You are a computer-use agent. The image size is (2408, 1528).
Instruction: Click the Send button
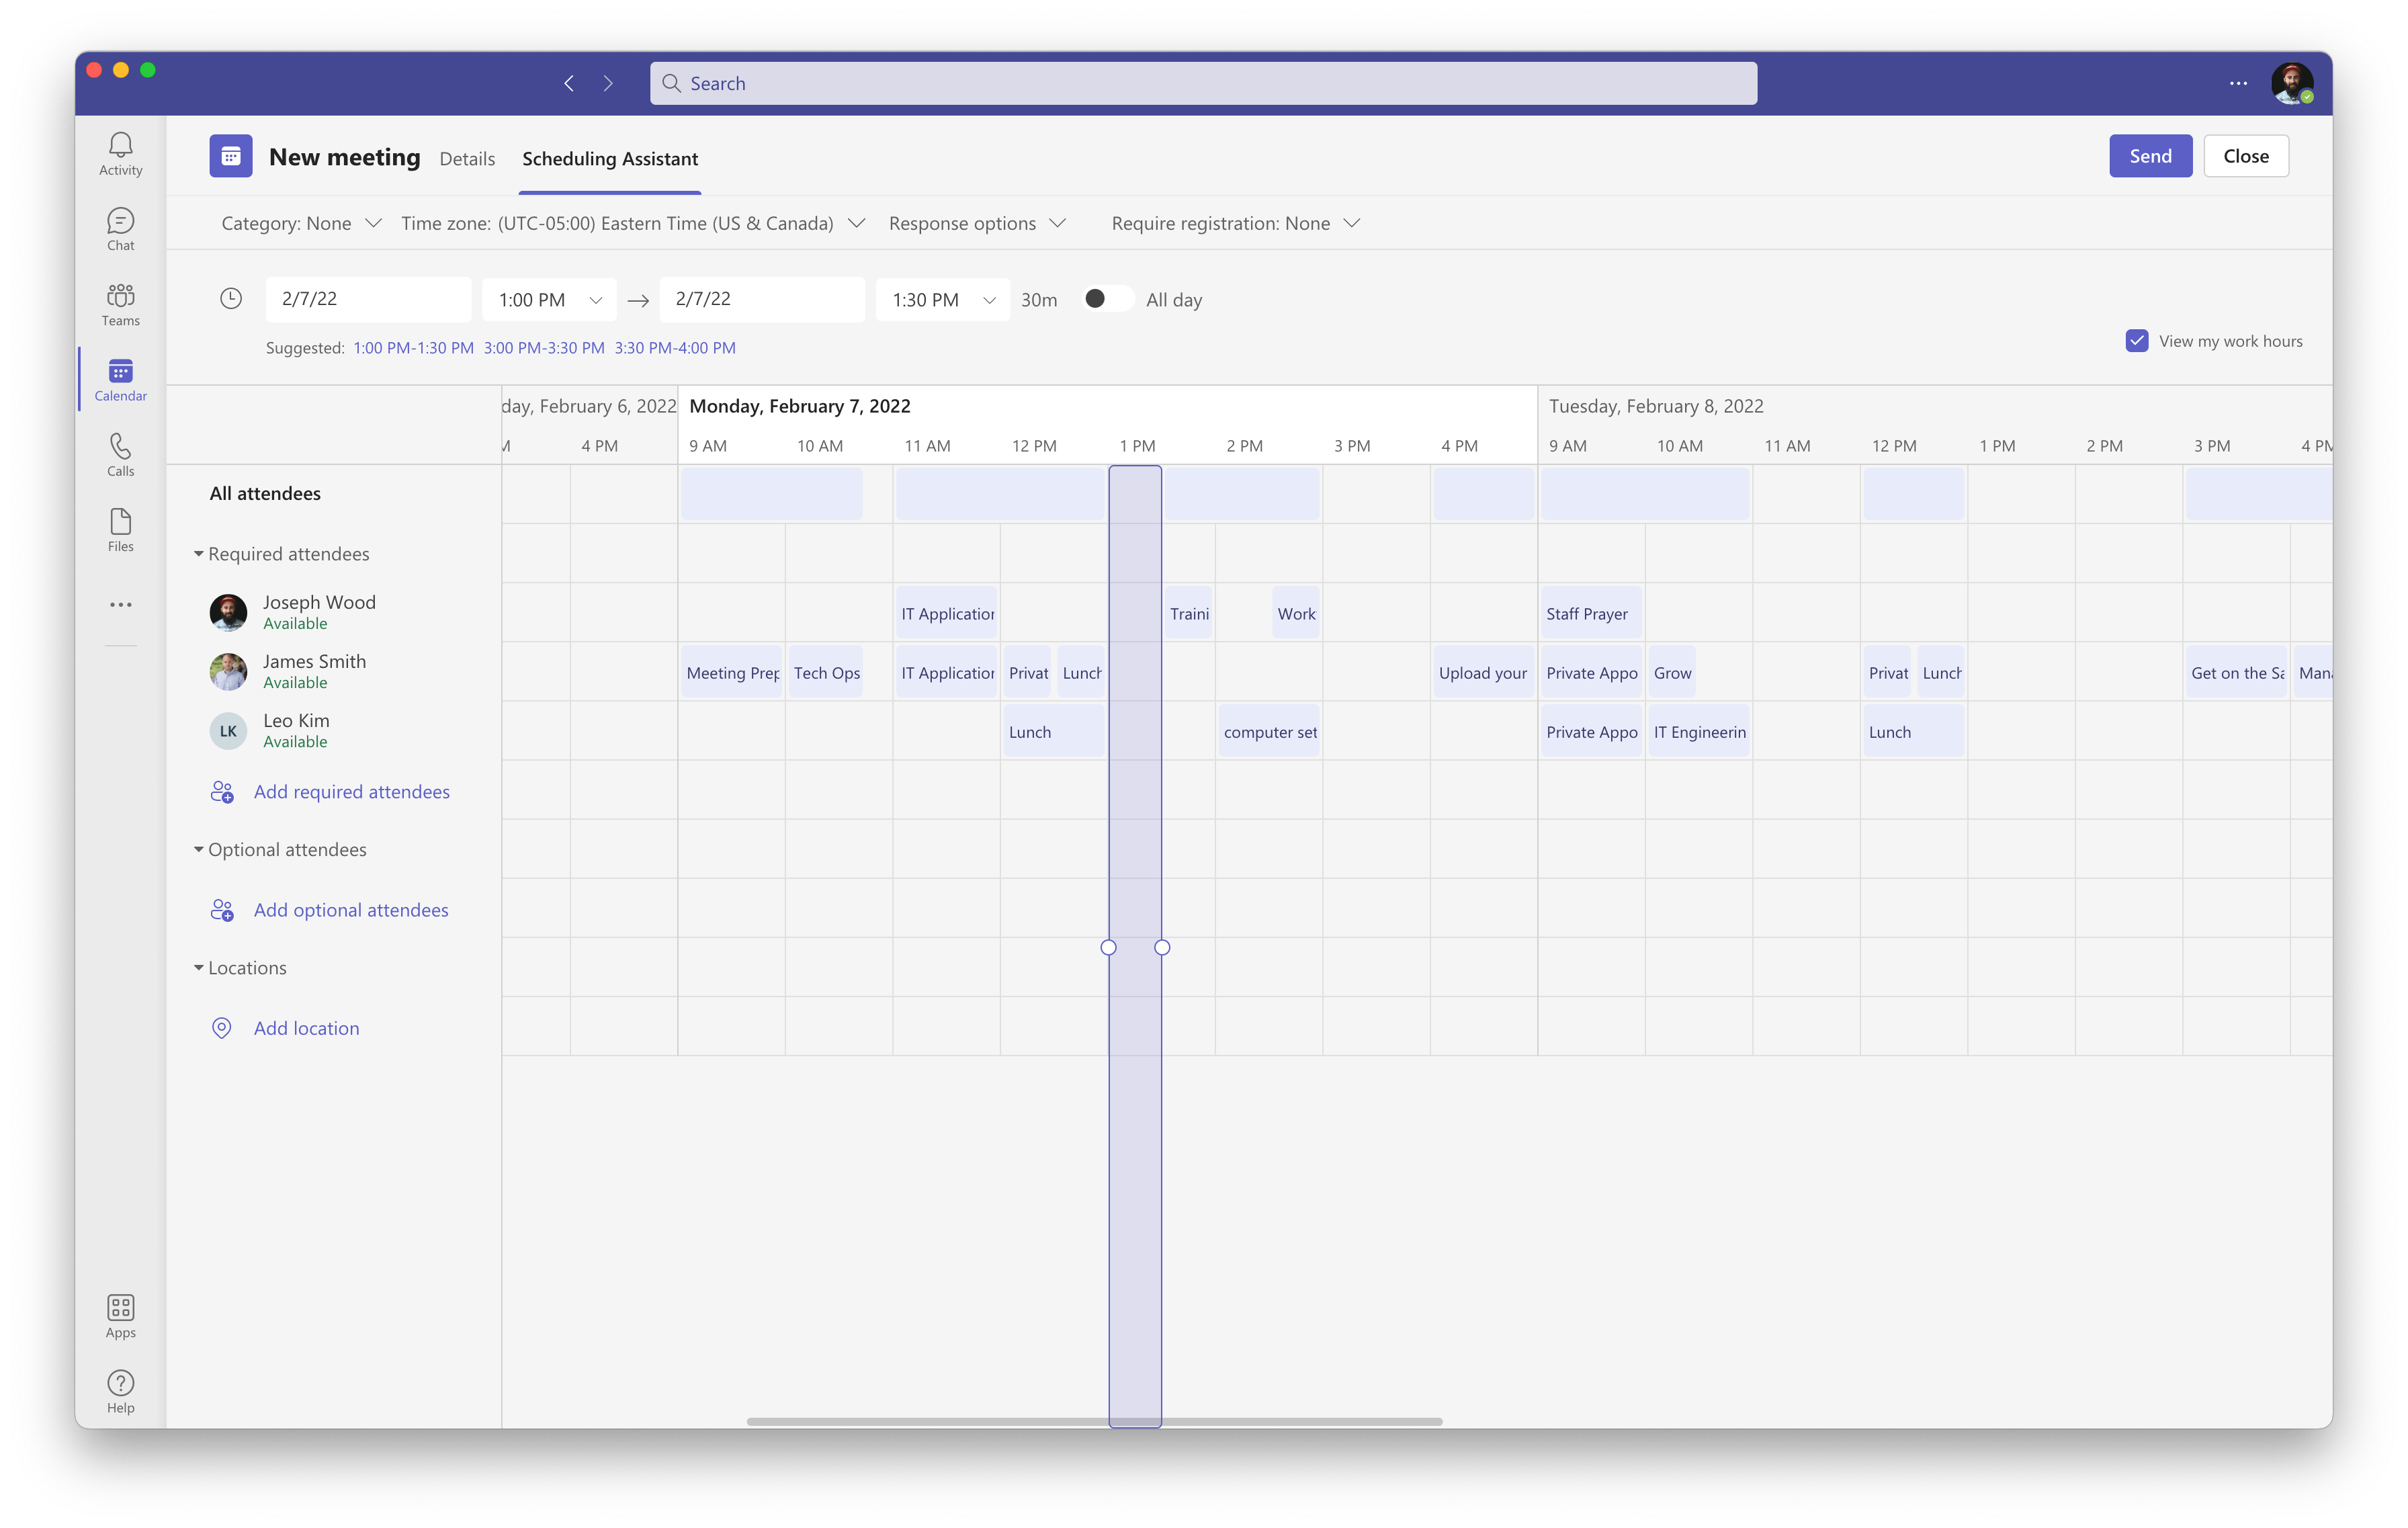point(2148,156)
